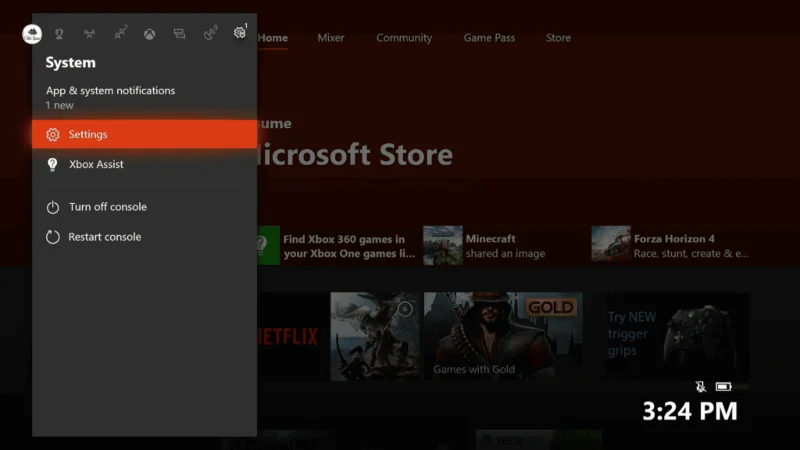Switch to the Store tab
800x450 pixels.
(558, 38)
